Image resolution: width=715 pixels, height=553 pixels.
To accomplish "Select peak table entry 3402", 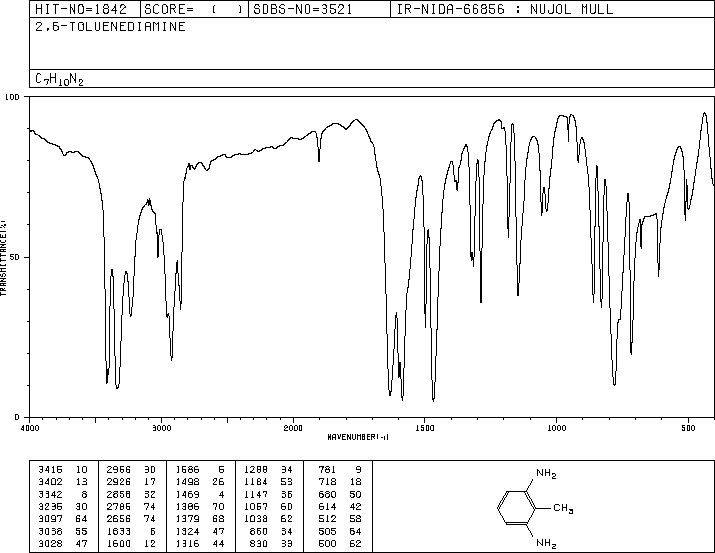I will (x=62, y=482).
